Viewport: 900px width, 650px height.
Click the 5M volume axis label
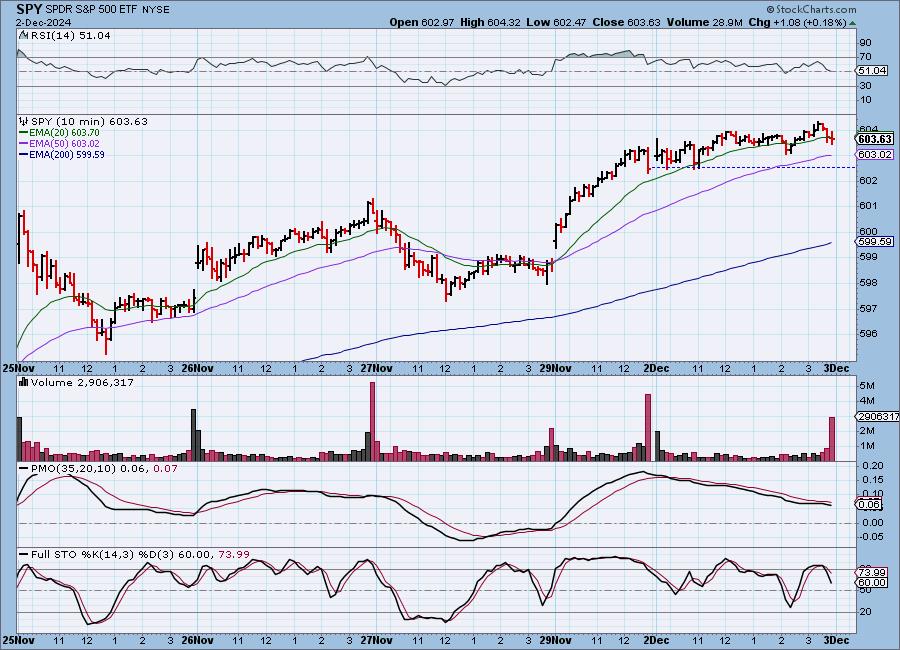point(867,385)
